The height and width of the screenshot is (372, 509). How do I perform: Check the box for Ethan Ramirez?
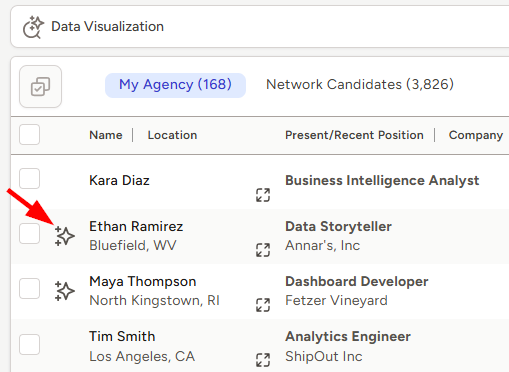[29, 234]
